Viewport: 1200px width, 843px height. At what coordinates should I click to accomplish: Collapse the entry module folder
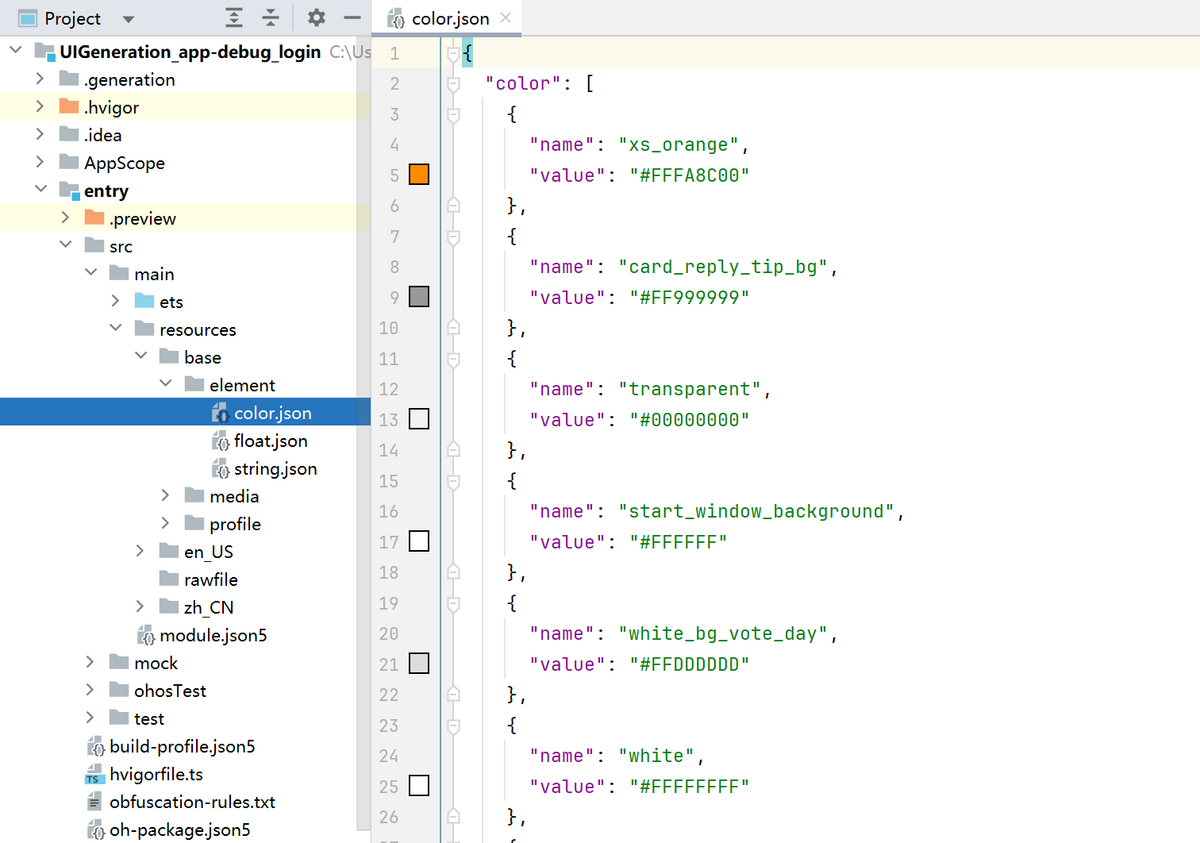click(40, 190)
